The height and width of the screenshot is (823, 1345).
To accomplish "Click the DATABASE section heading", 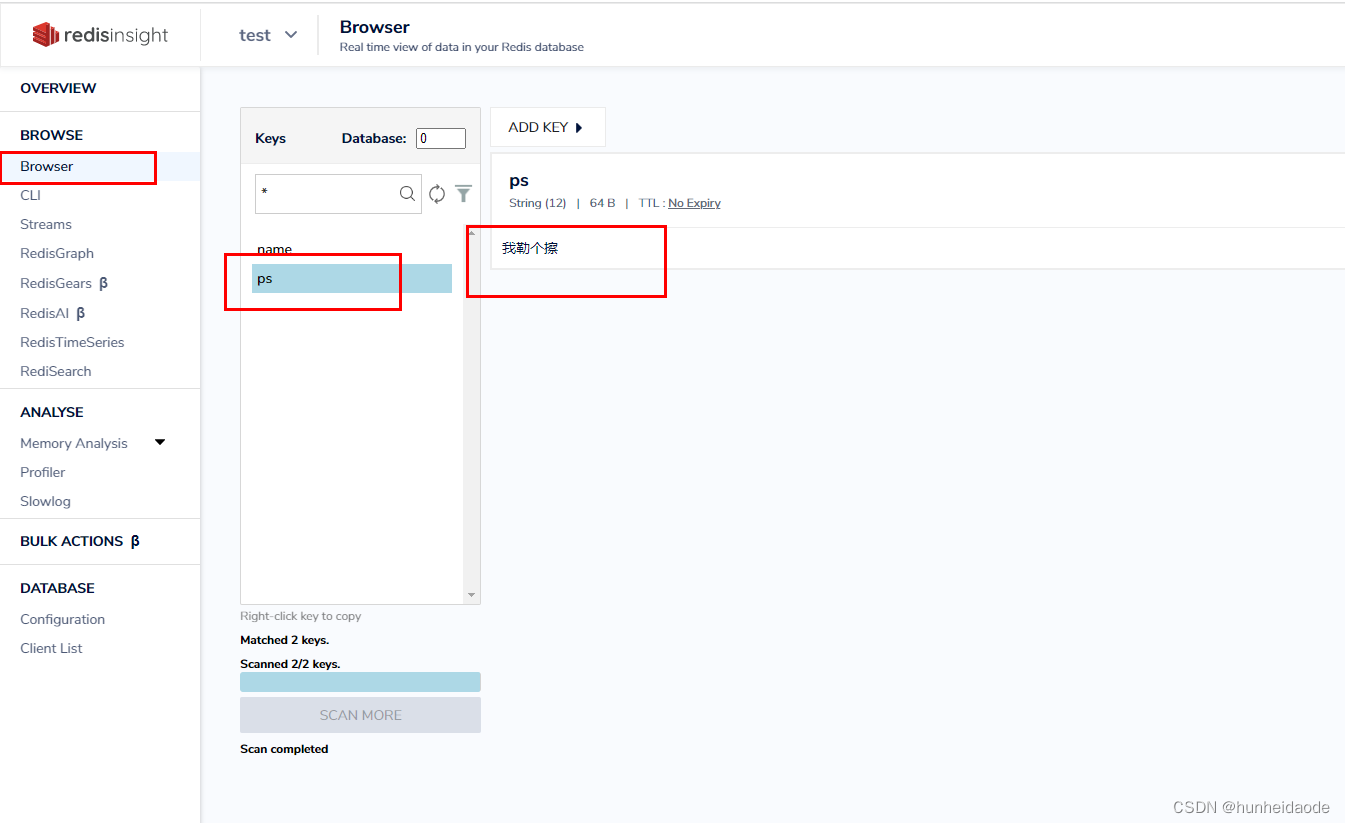I will click(57, 588).
